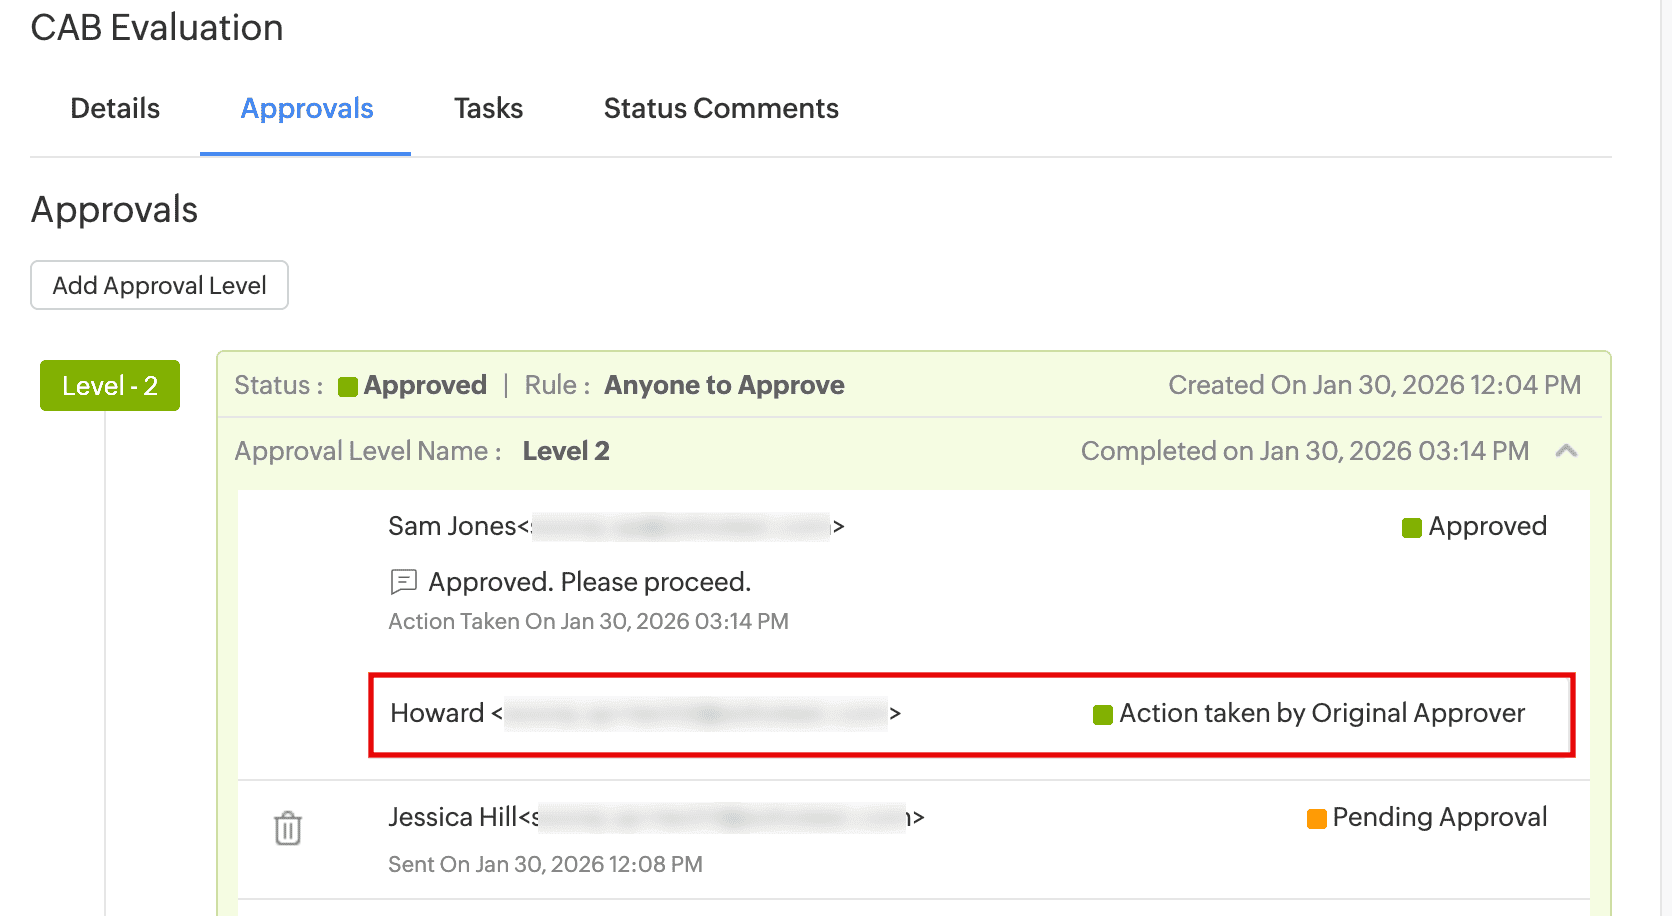1672x916 pixels.
Task: Click green square beside 'Action taken by Original Approver'
Action: pyautogui.click(x=1103, y=715)
